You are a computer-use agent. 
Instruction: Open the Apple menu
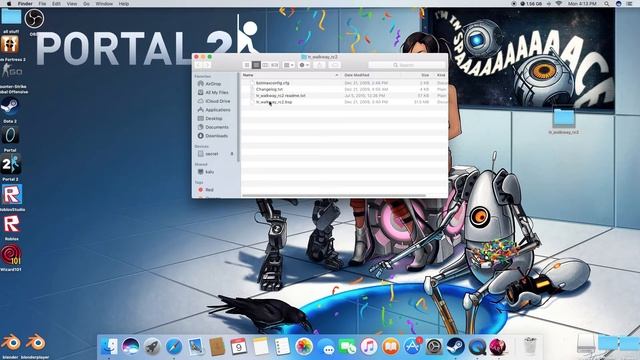tap(9, 4)
